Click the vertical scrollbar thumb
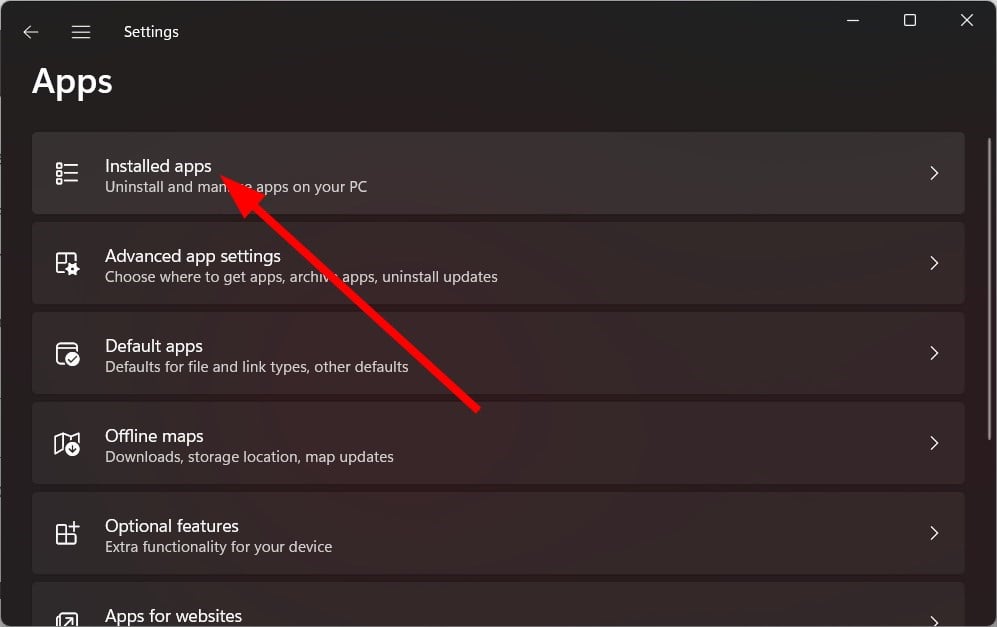 (x=989, y=289)
